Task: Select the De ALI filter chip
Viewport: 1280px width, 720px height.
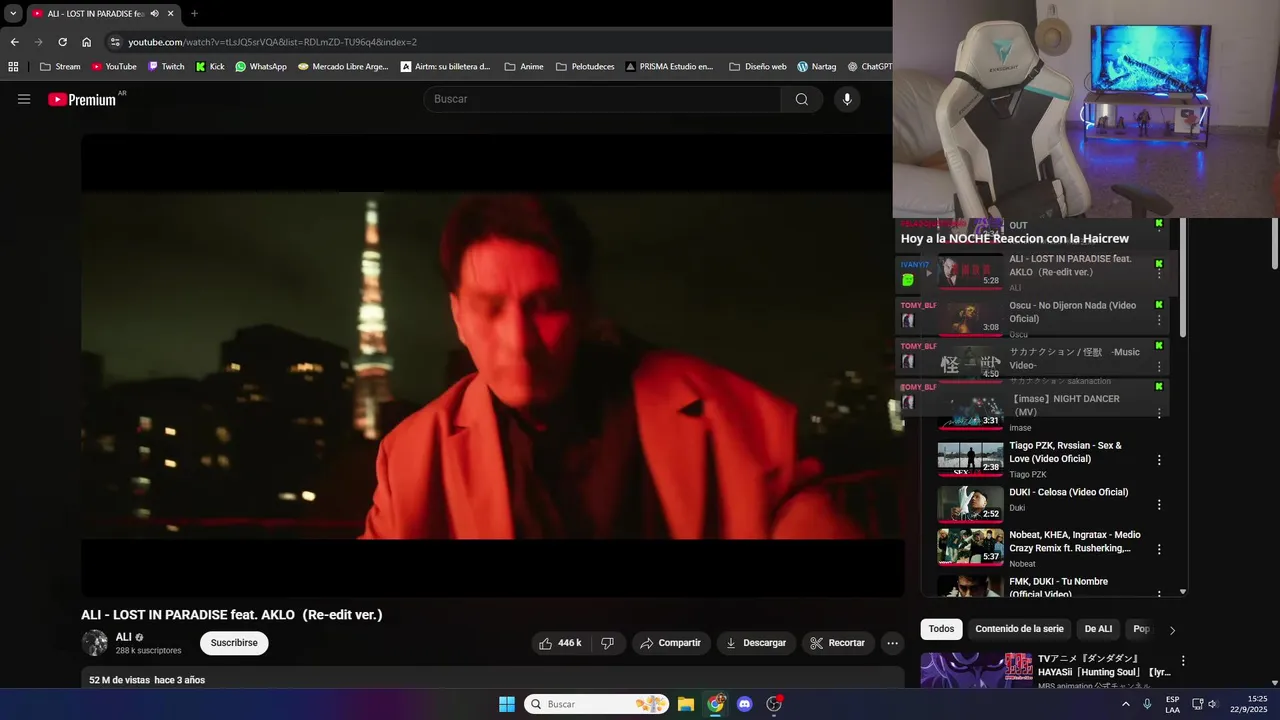Action: 1098,629
